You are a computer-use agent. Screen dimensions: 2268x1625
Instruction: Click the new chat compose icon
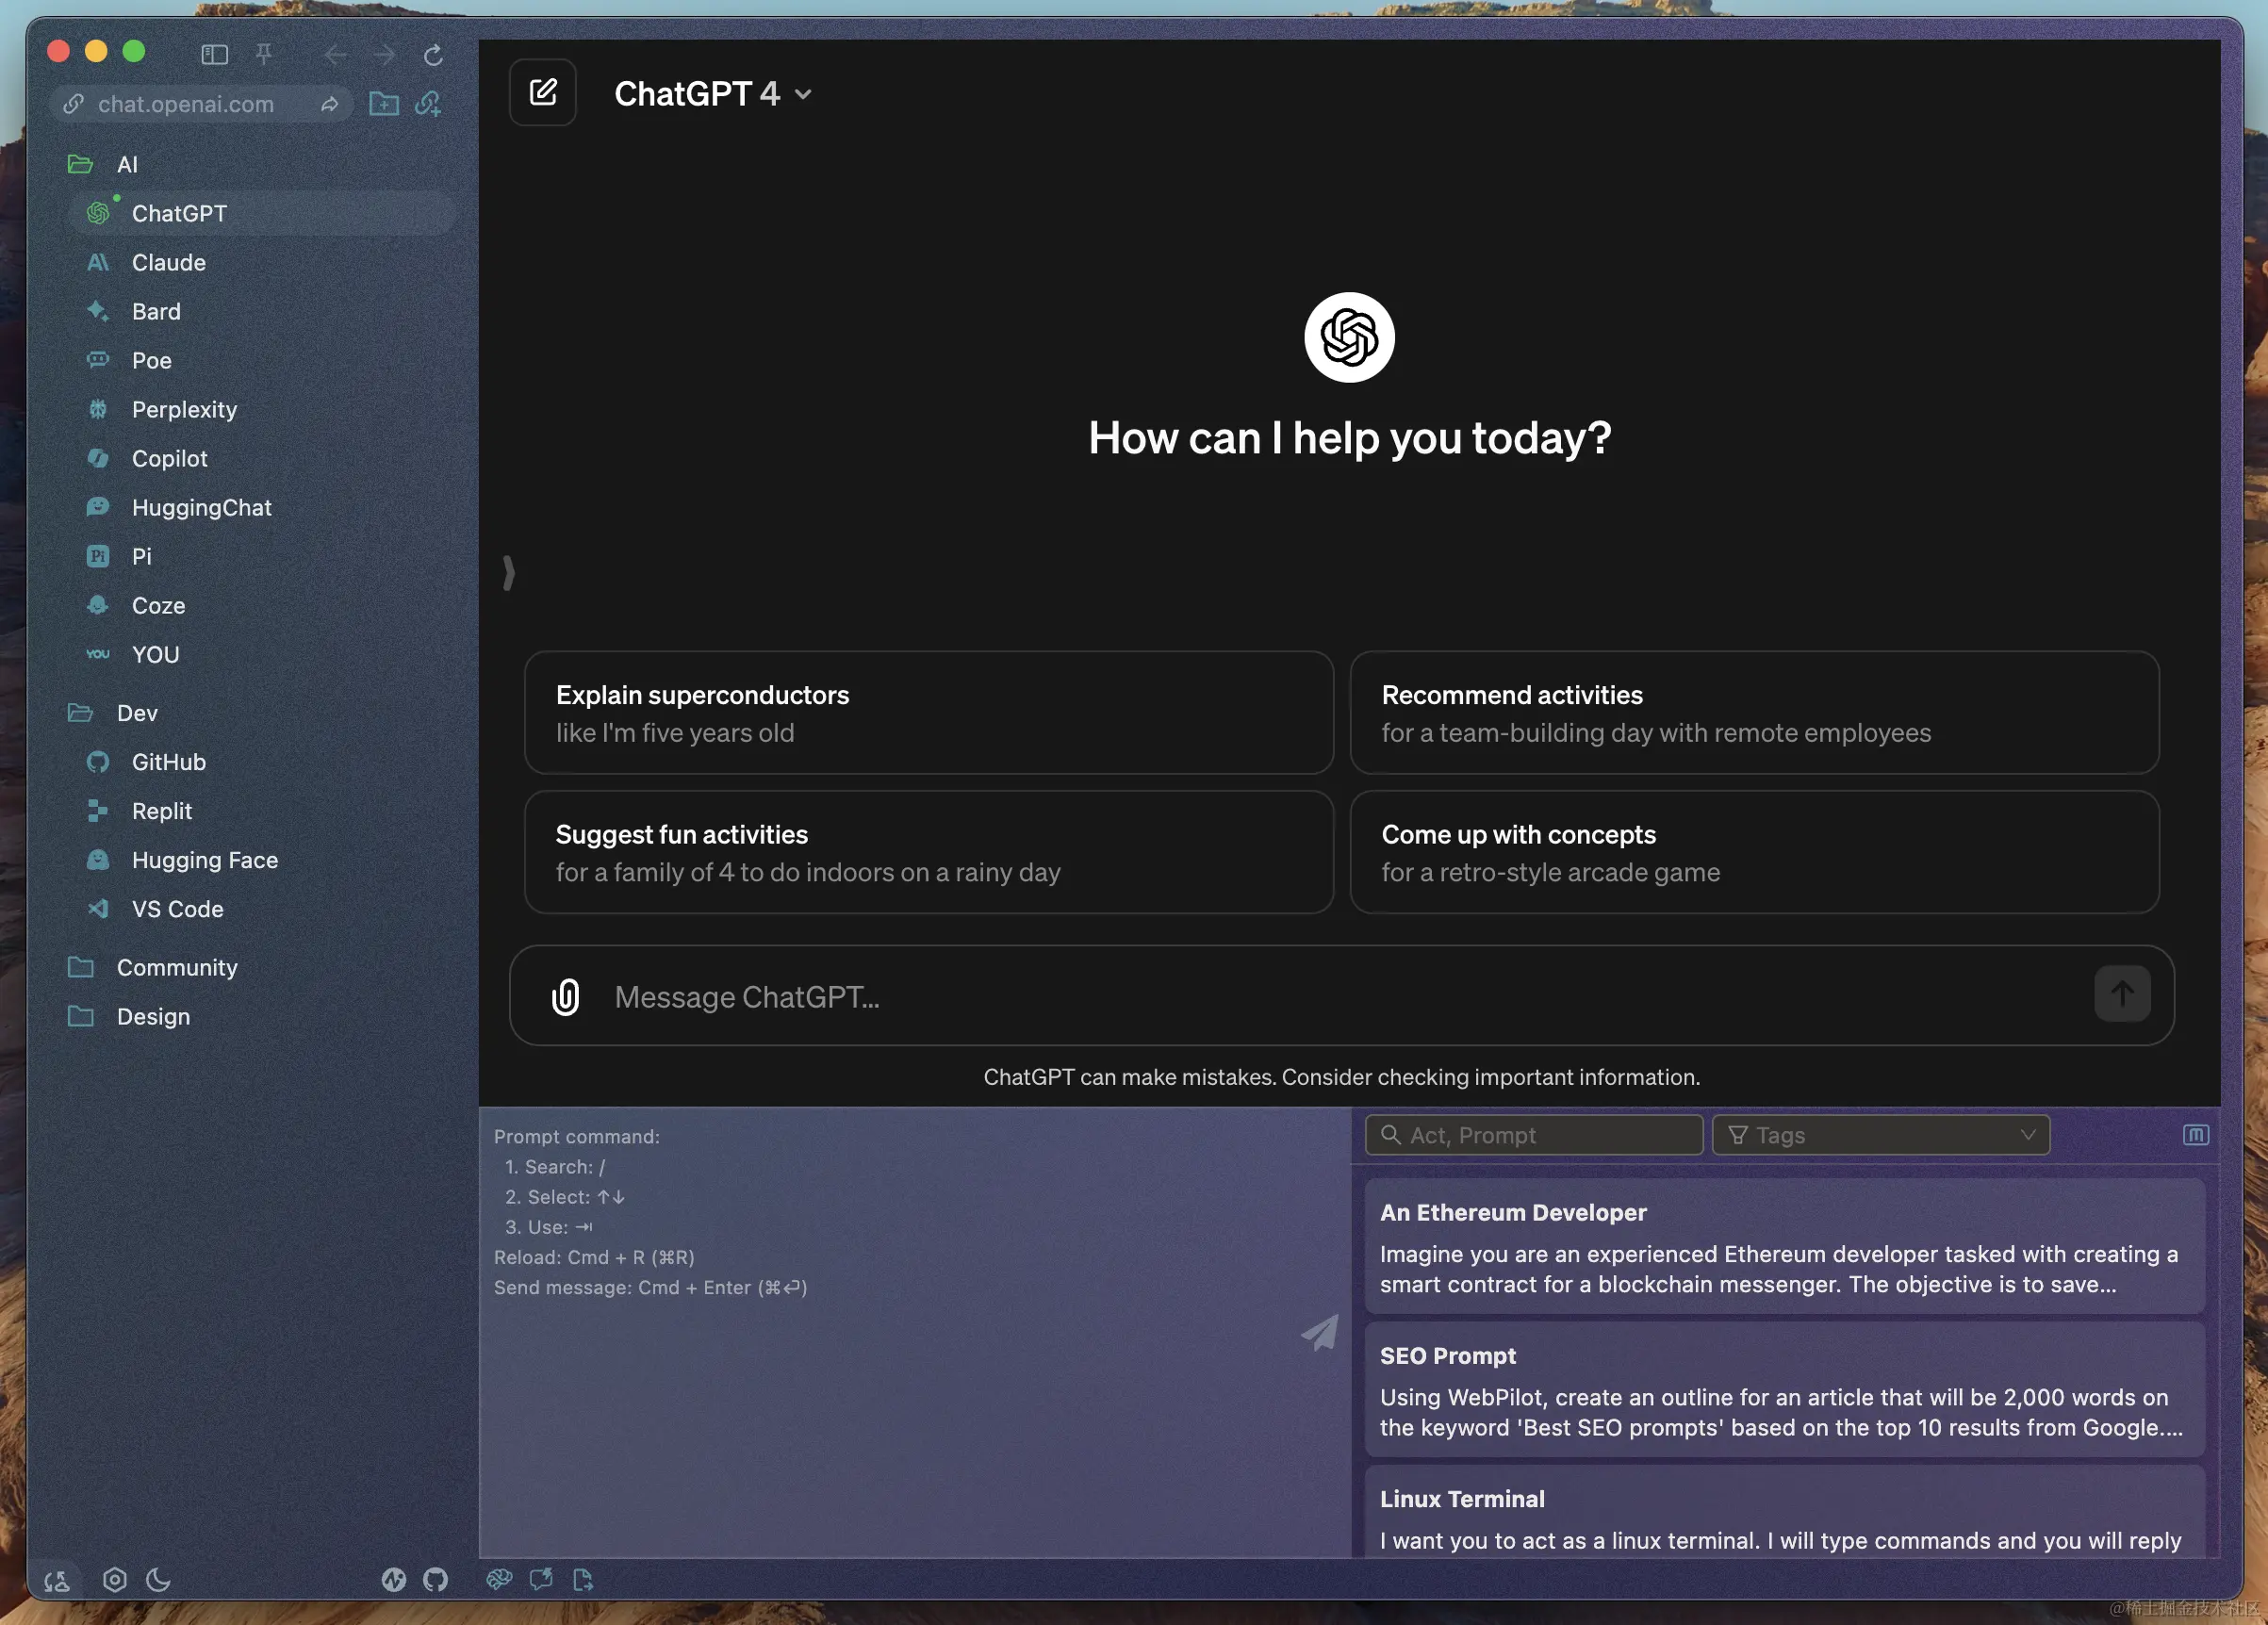coord(542,93)
